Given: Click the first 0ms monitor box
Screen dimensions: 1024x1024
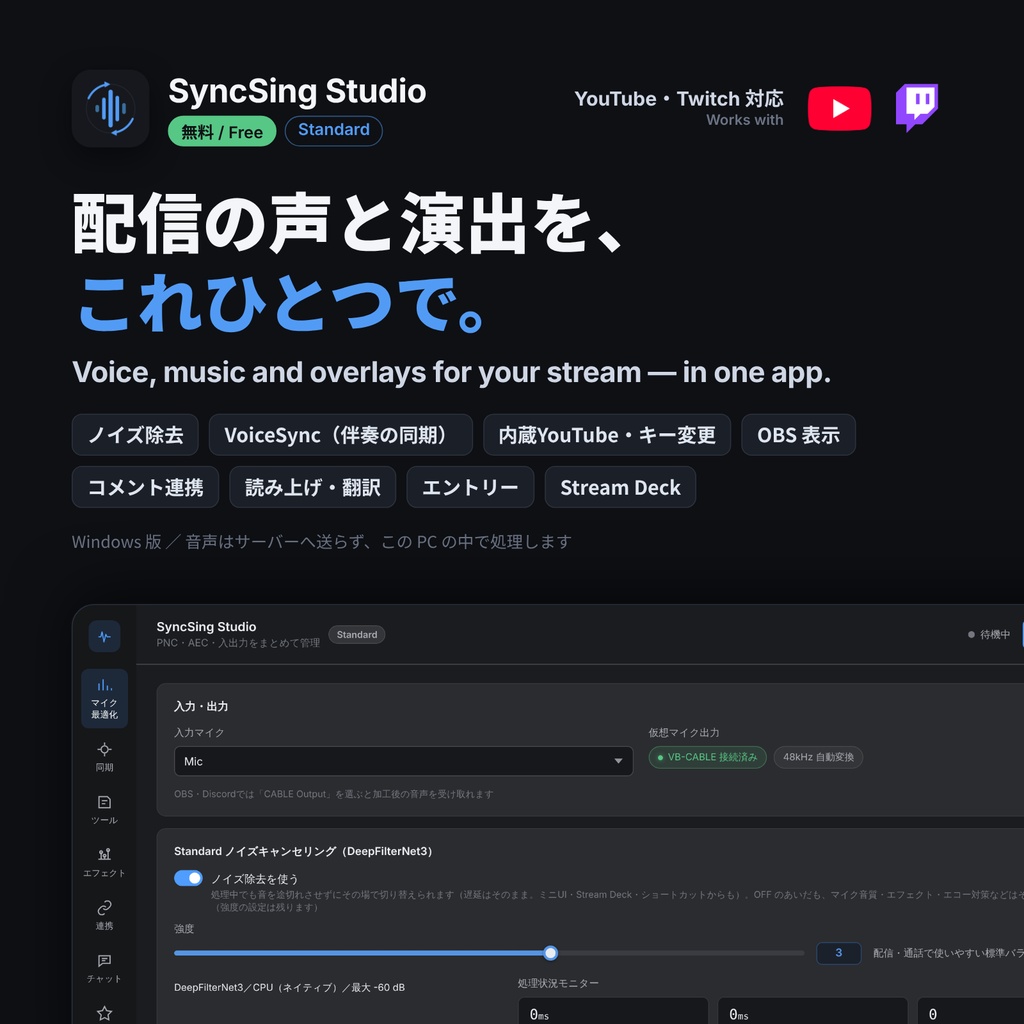Looking at the screenshot, I should 613,1011.
